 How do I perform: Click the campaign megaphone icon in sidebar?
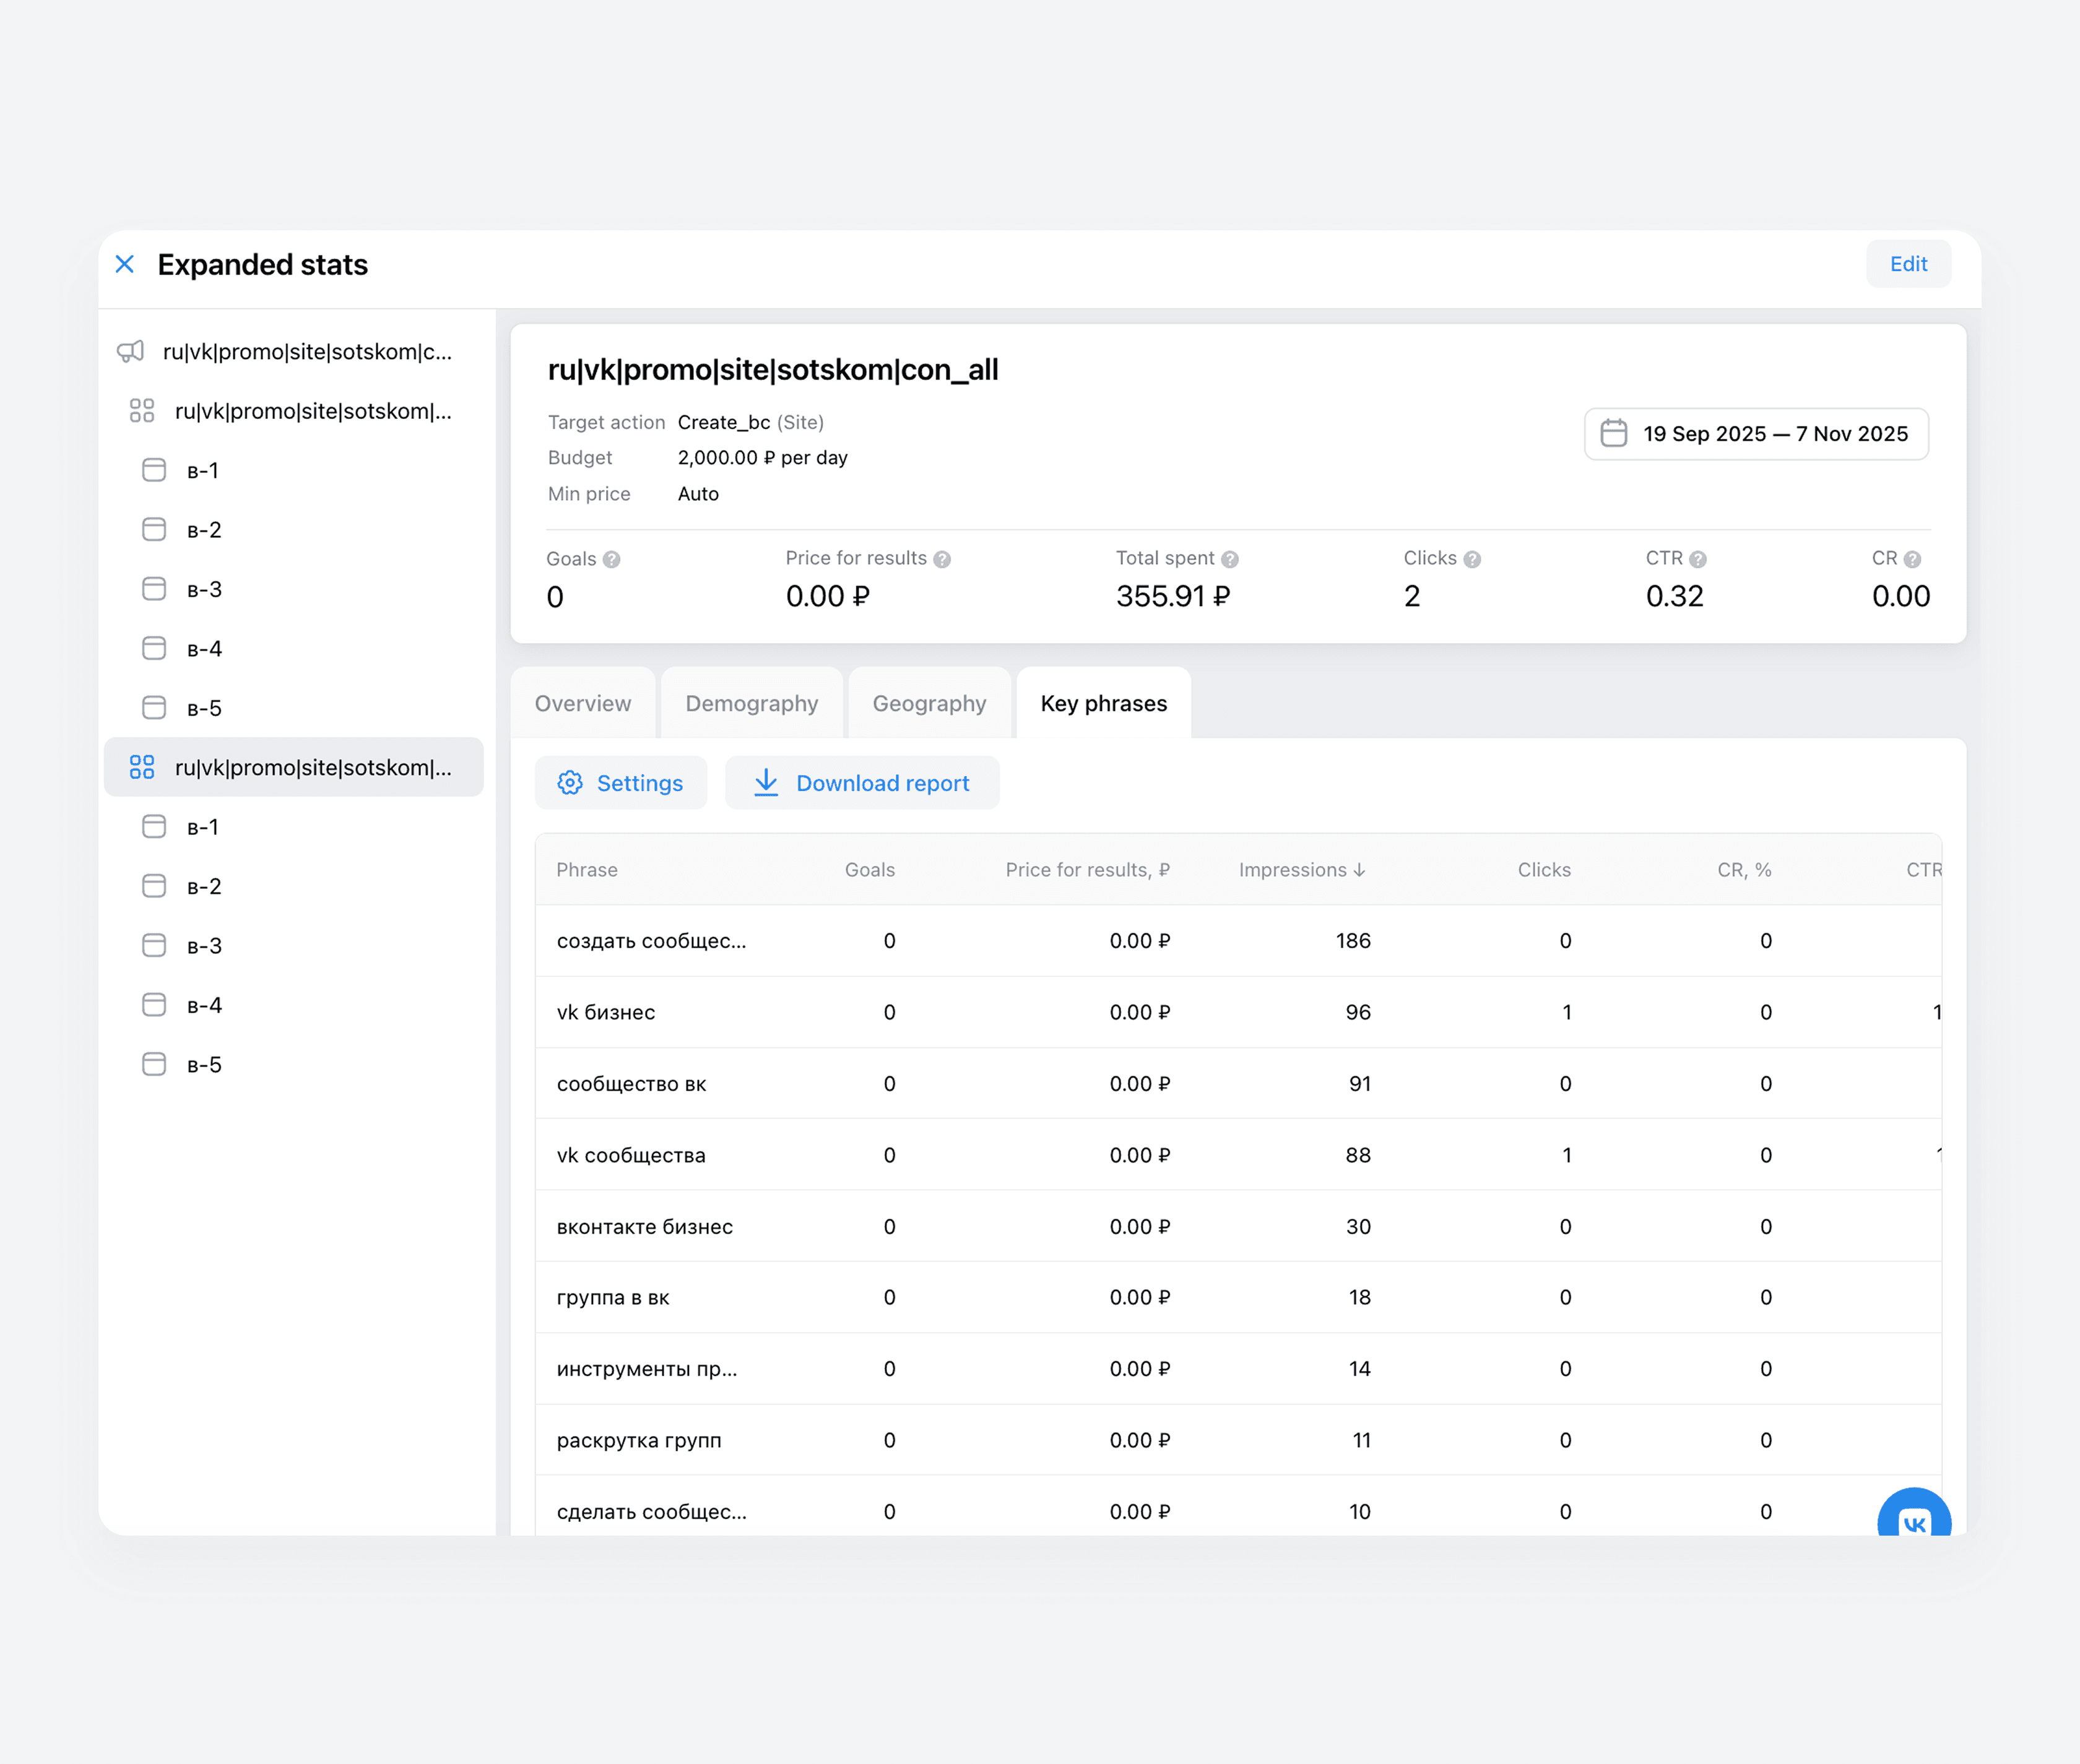(131, 351)
